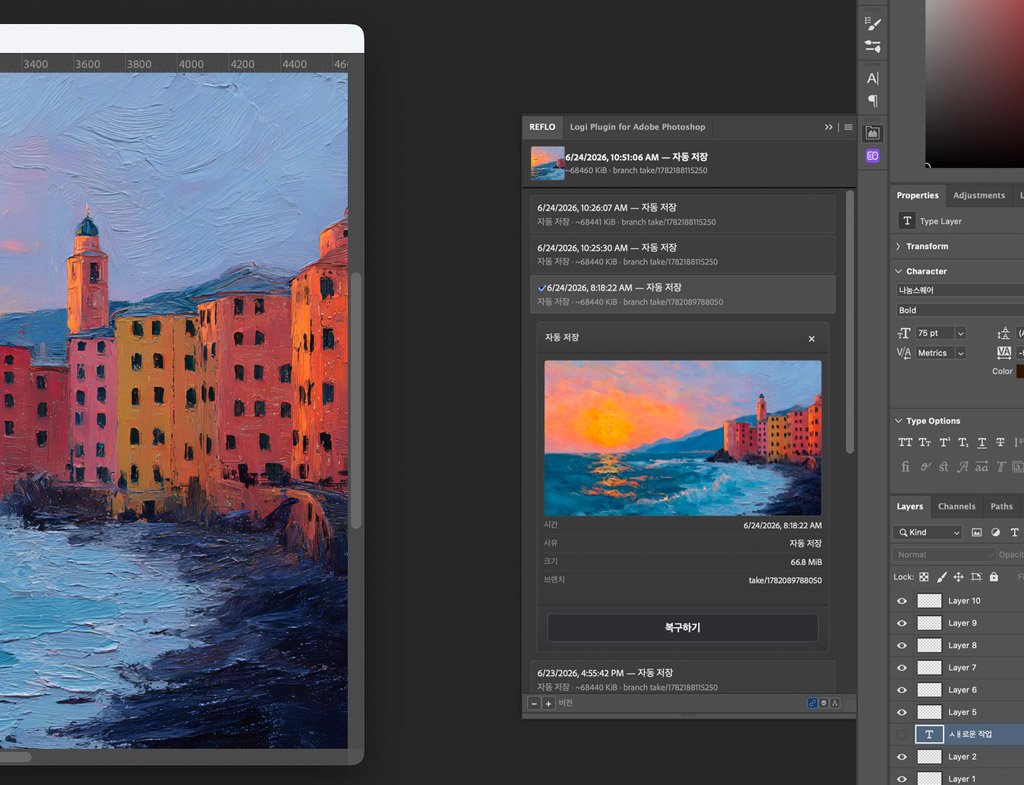Screen dimensions: 1024x785
Task: Toggle Strikethrough in Type Options
Action: click(1000, 443)
